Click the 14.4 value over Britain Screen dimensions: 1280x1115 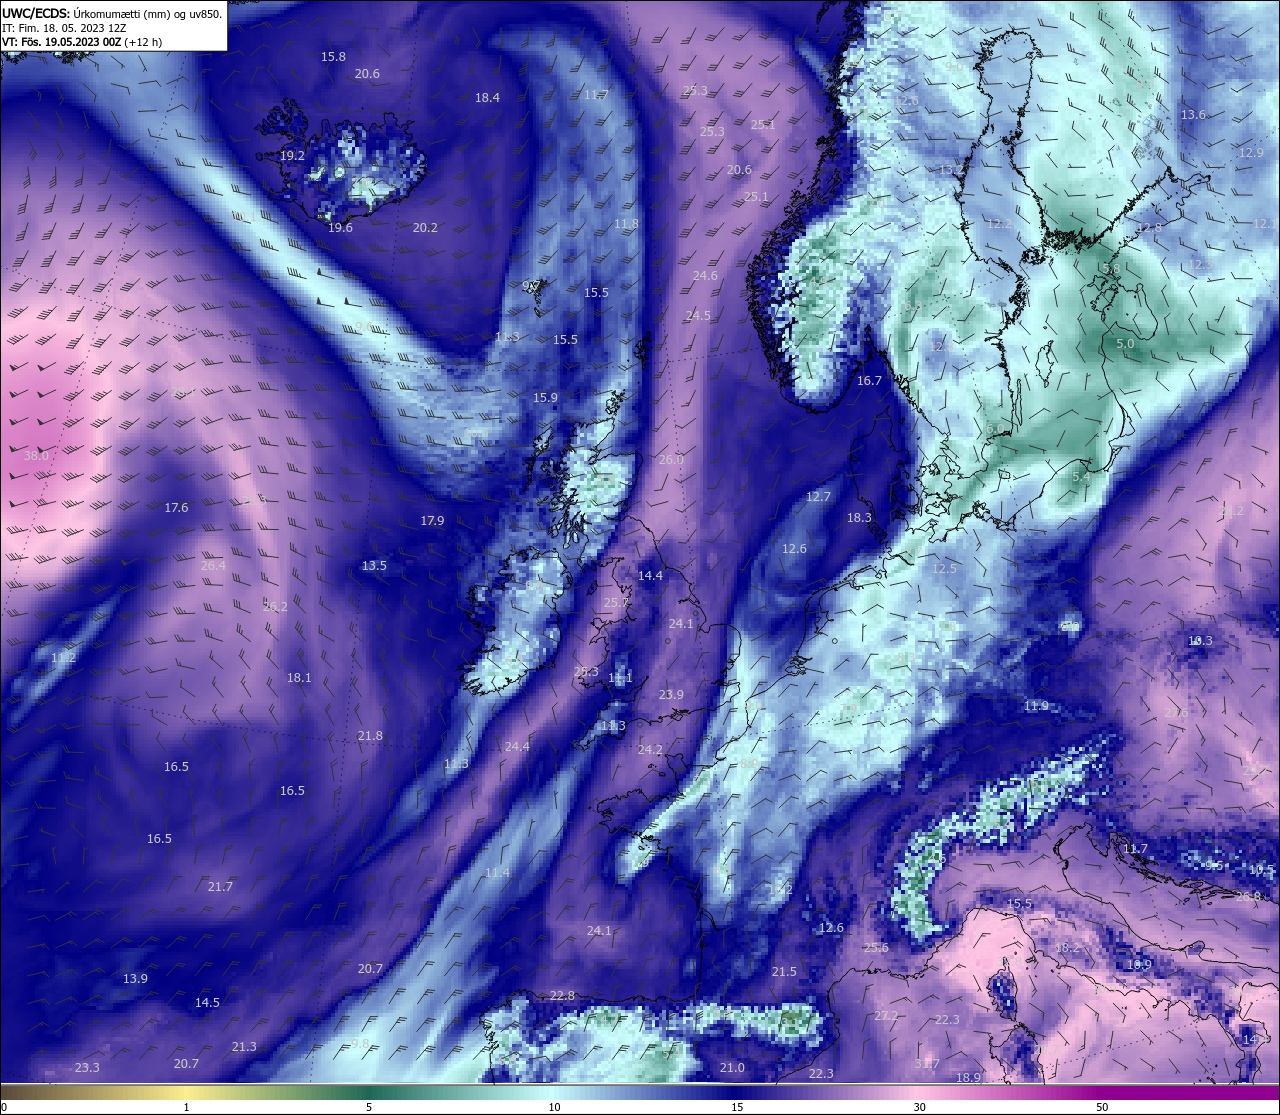pyautogui.click(x=650, y=576)
